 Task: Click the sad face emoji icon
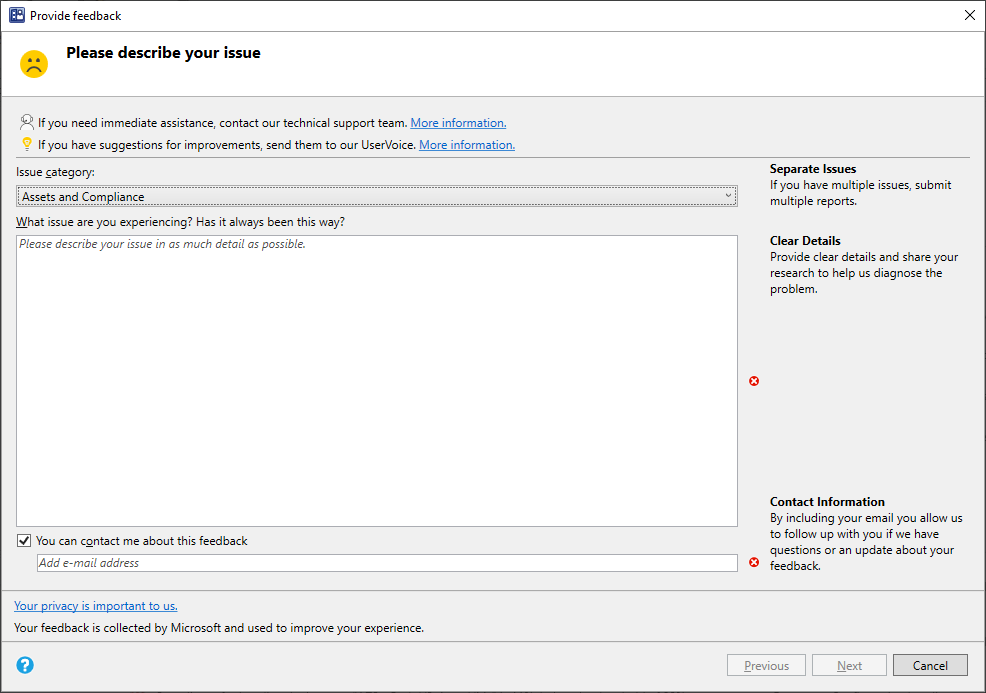[x=33, y=62]
